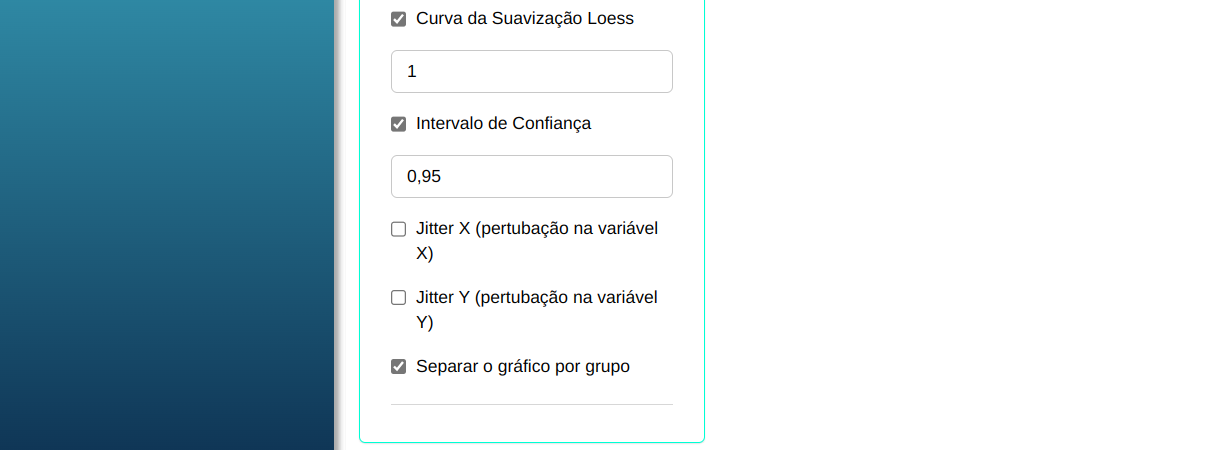1229x450 pixels.
Task: Click the "Intervalo de Confiança" label text
Action: click(503, 124)
